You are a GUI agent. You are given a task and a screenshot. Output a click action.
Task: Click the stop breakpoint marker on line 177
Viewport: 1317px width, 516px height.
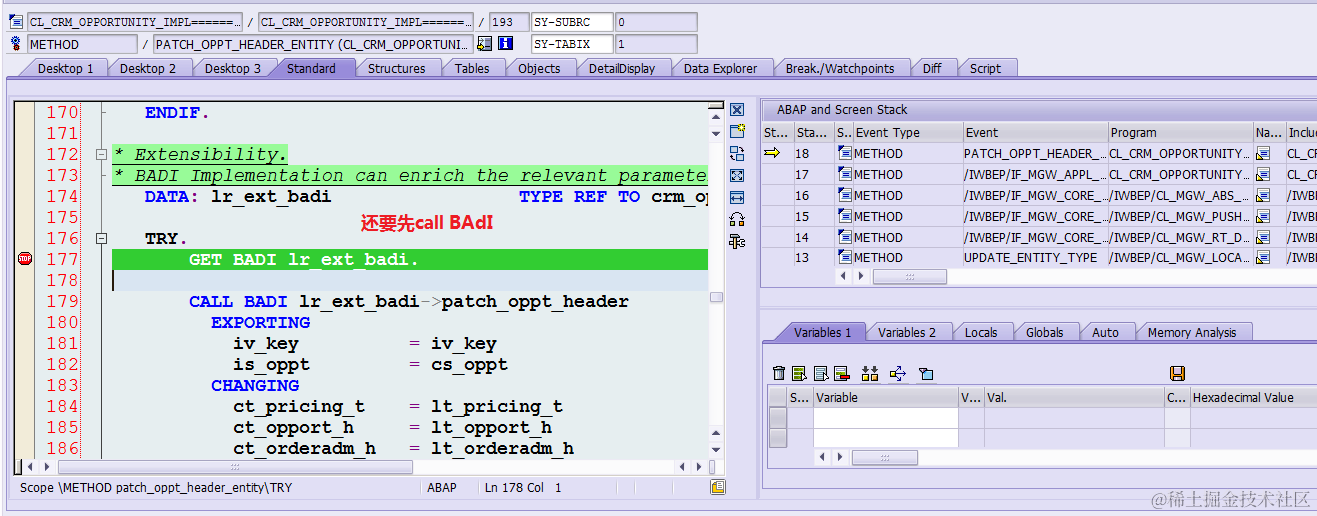(x=25, y=259)
